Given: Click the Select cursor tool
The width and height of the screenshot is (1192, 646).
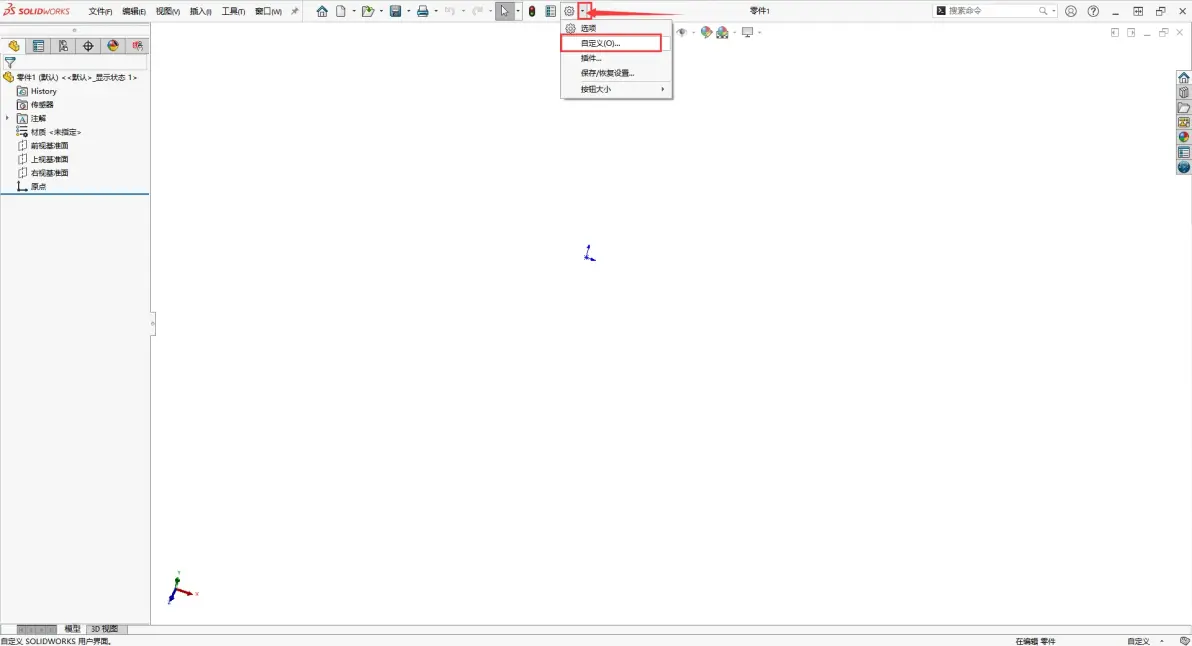Looking at the screenshot, I should [504, 11].
